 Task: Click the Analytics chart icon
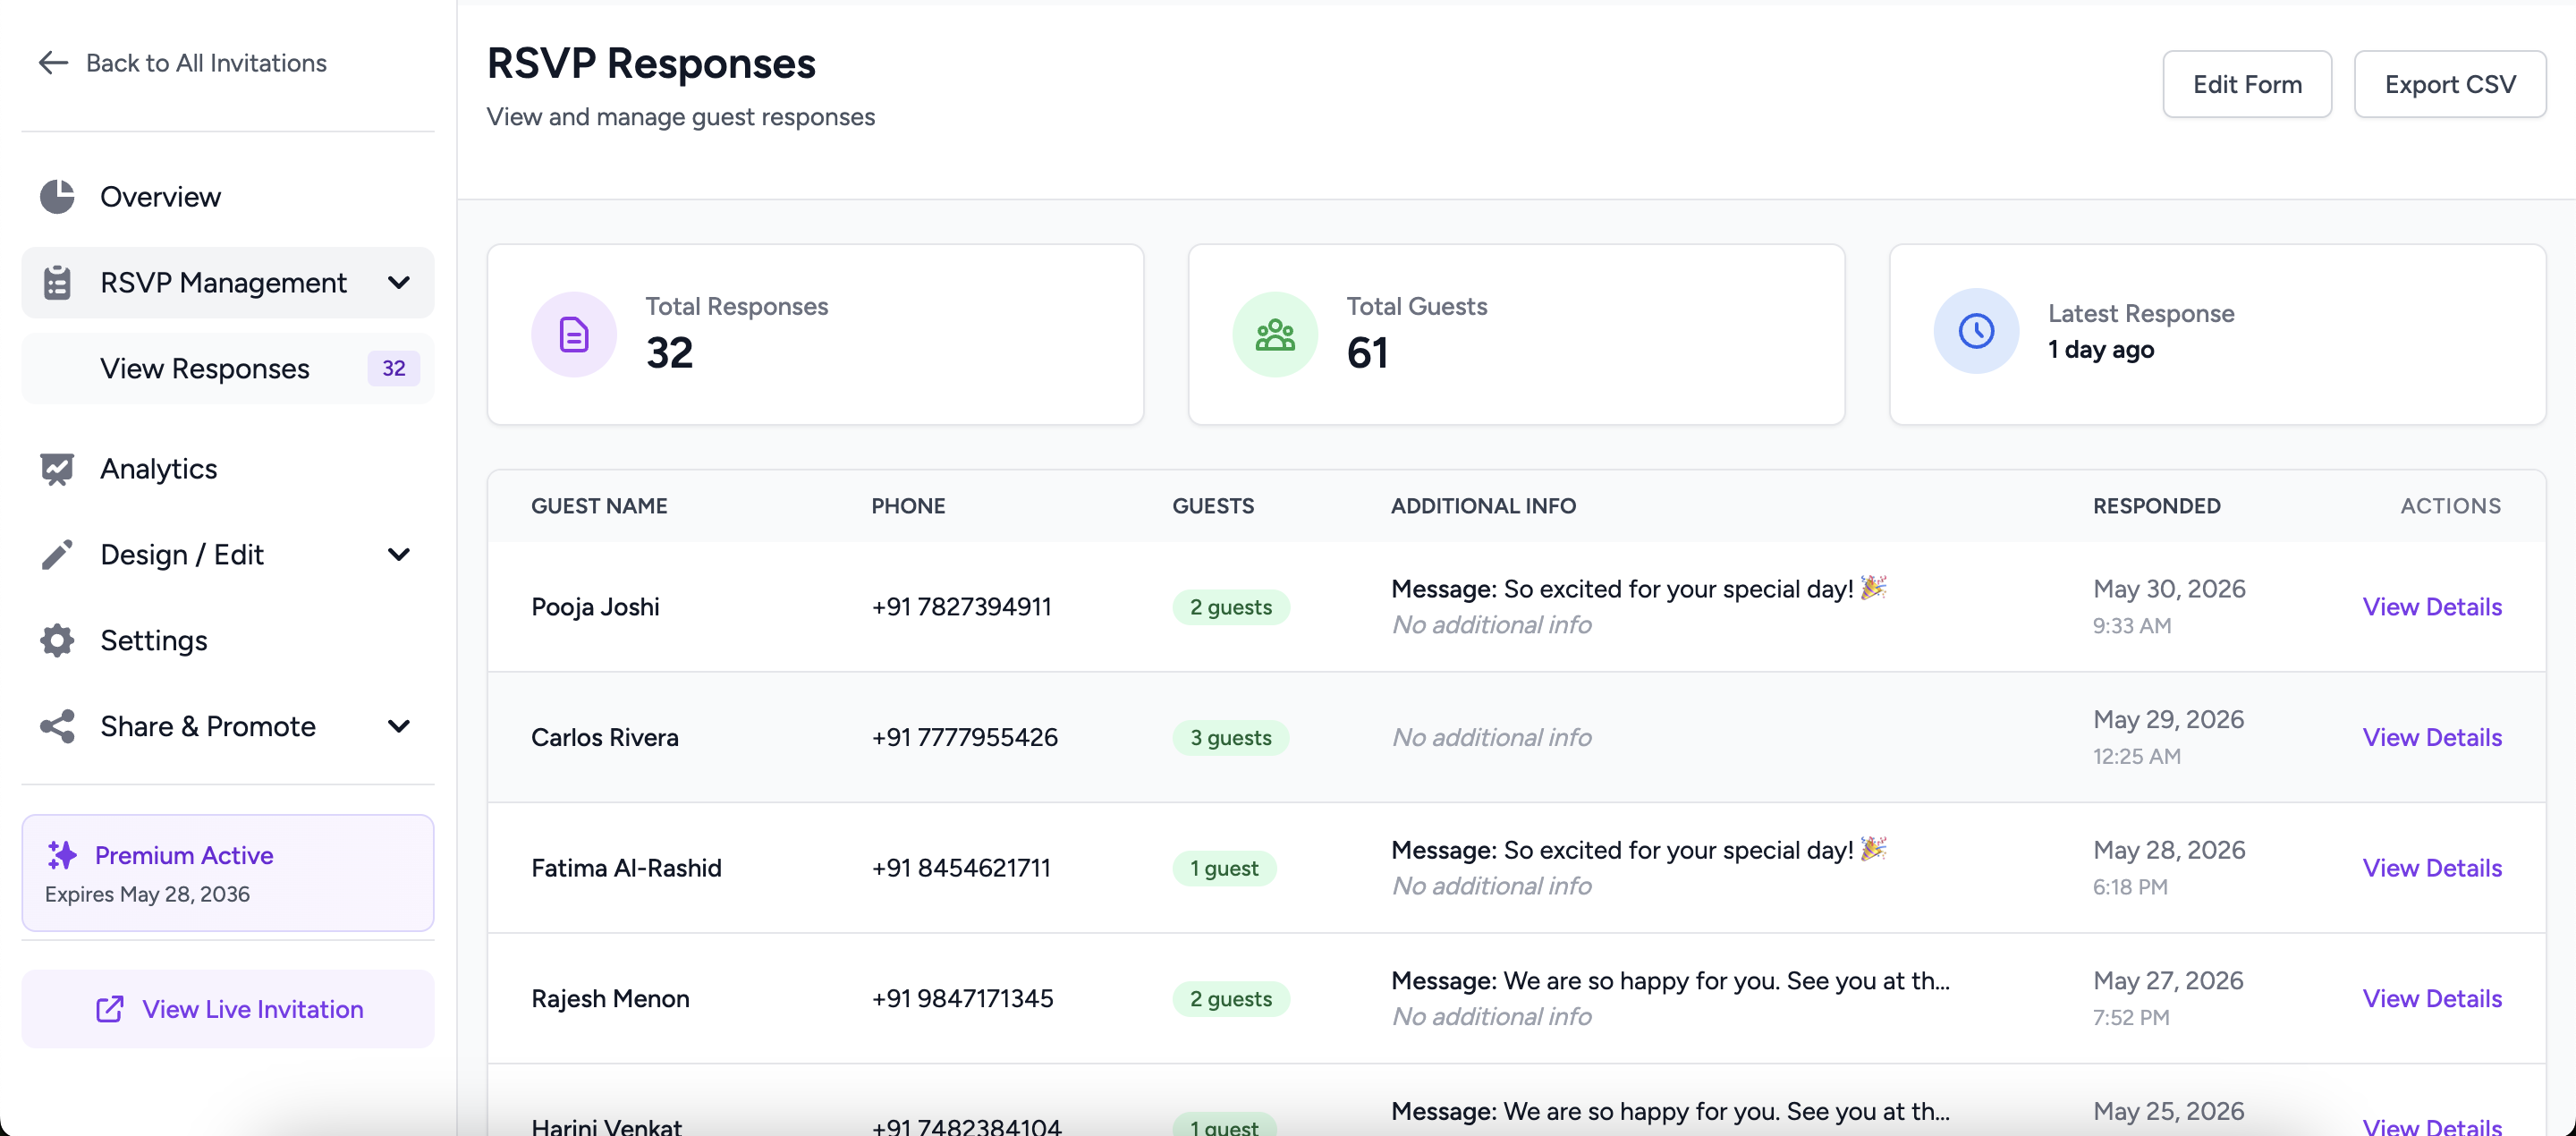[57, 469]
